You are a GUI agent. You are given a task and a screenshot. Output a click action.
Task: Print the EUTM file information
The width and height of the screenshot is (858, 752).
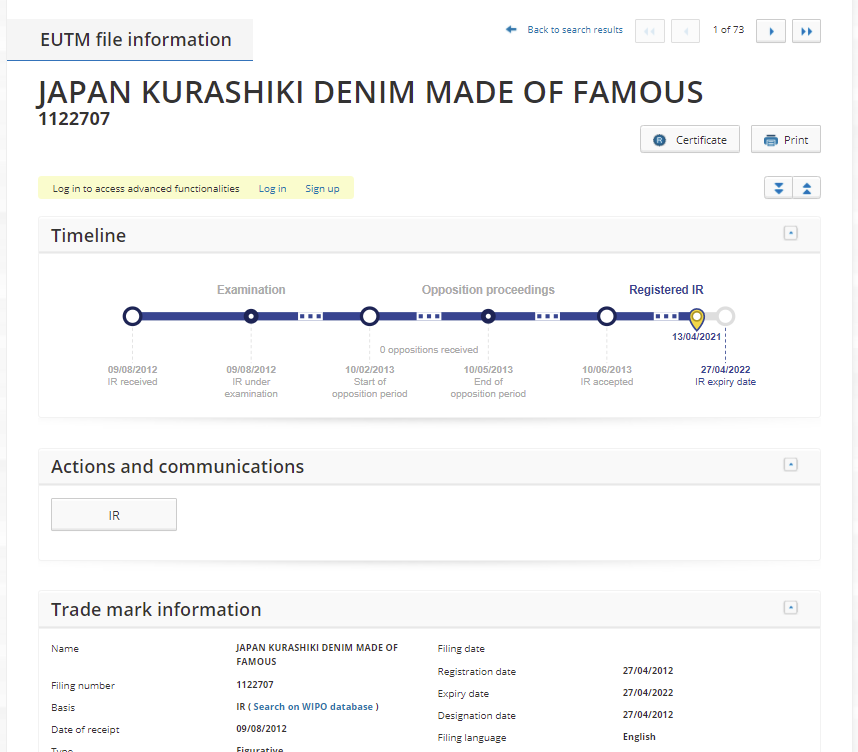click(x=785, y=140)
